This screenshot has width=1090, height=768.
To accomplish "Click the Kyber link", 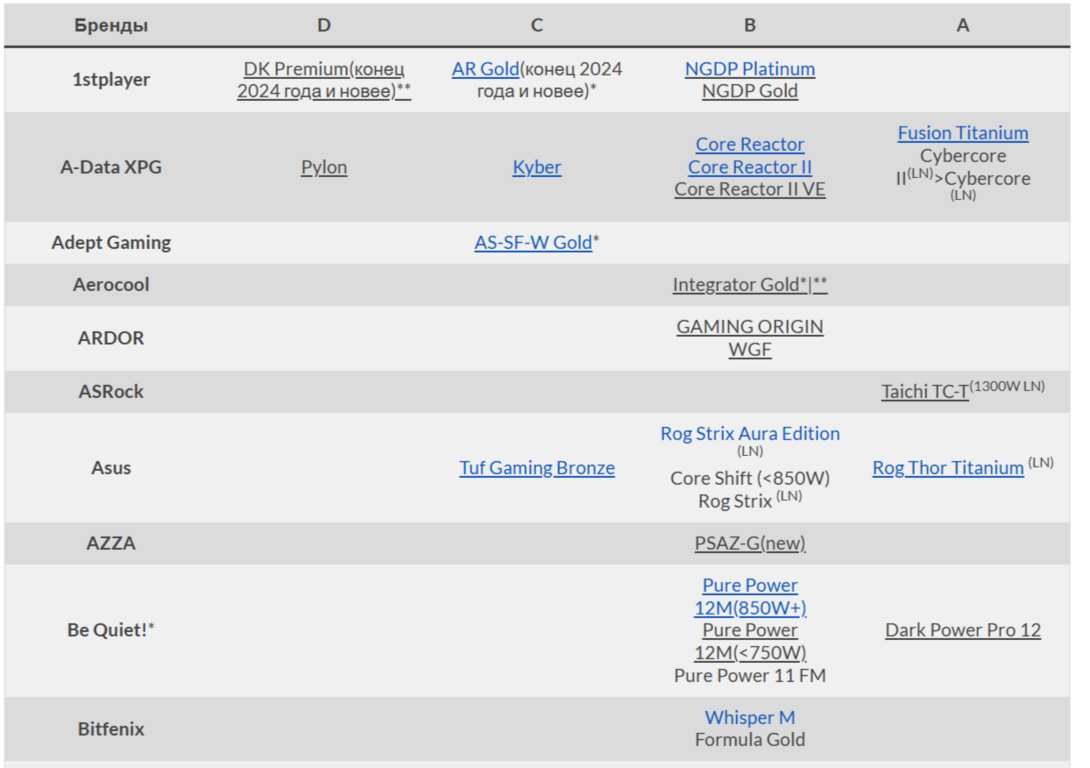I will pos(537,167).
